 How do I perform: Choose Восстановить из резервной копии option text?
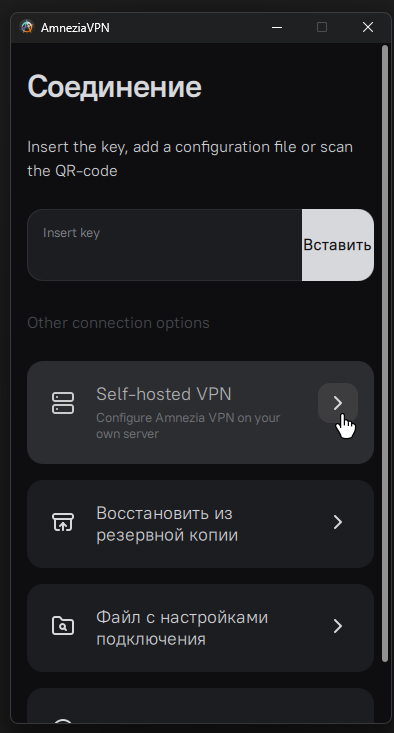pos(167,524)
